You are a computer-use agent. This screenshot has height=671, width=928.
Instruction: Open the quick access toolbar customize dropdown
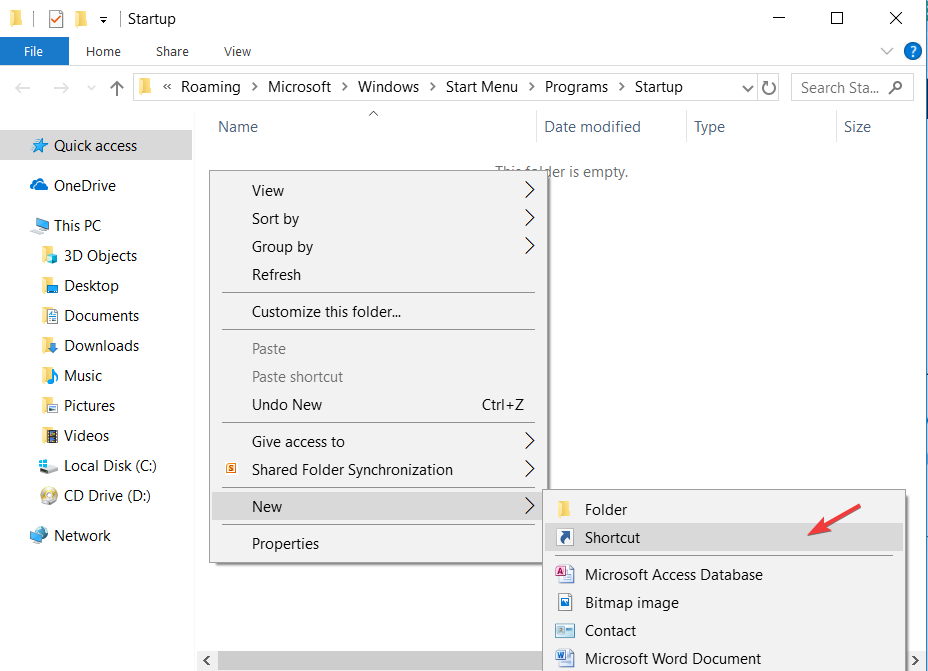(103, 19)
